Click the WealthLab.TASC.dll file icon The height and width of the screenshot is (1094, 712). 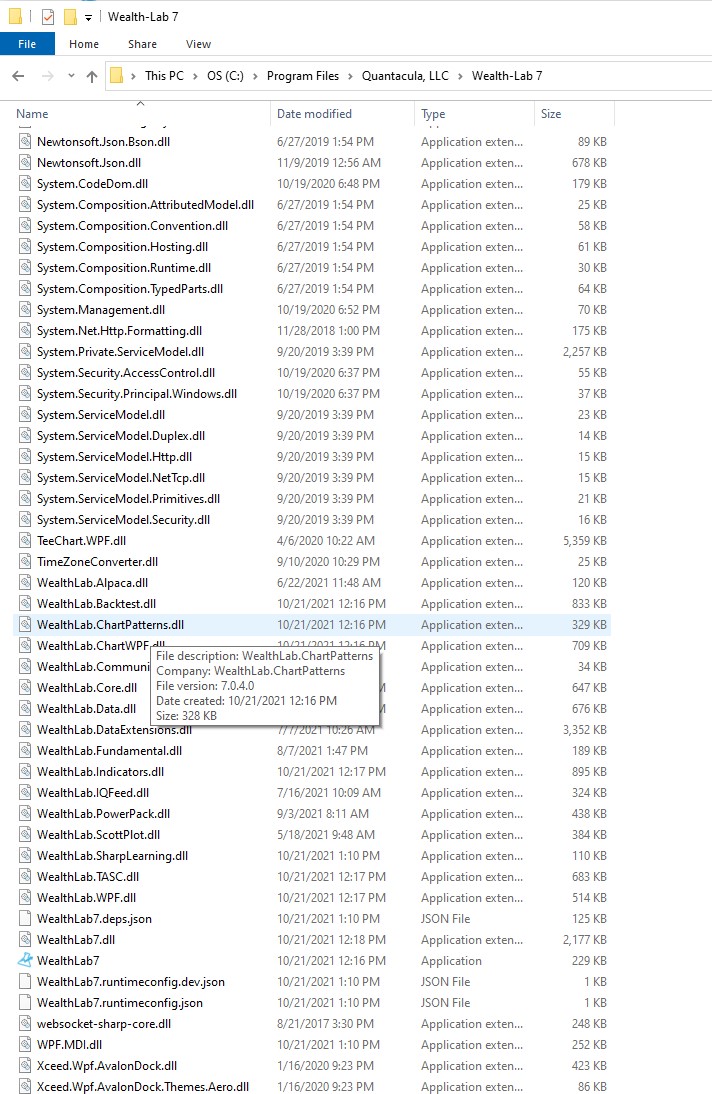[x=25, y=876]
